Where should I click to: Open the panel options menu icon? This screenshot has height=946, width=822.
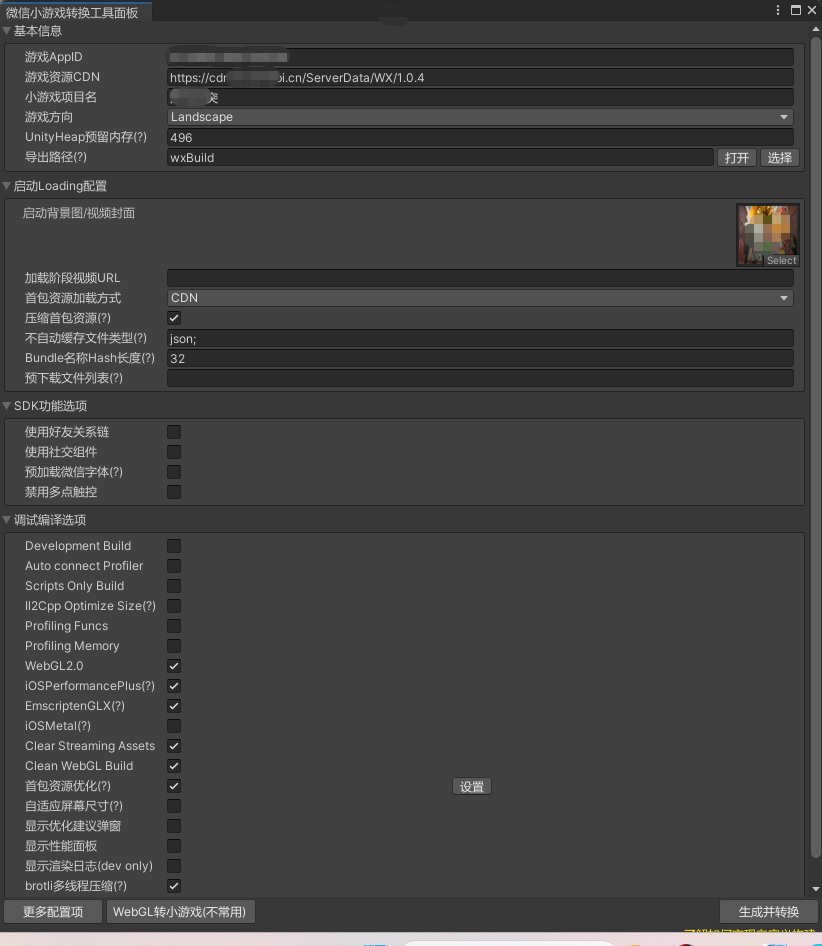coord(776,9)
